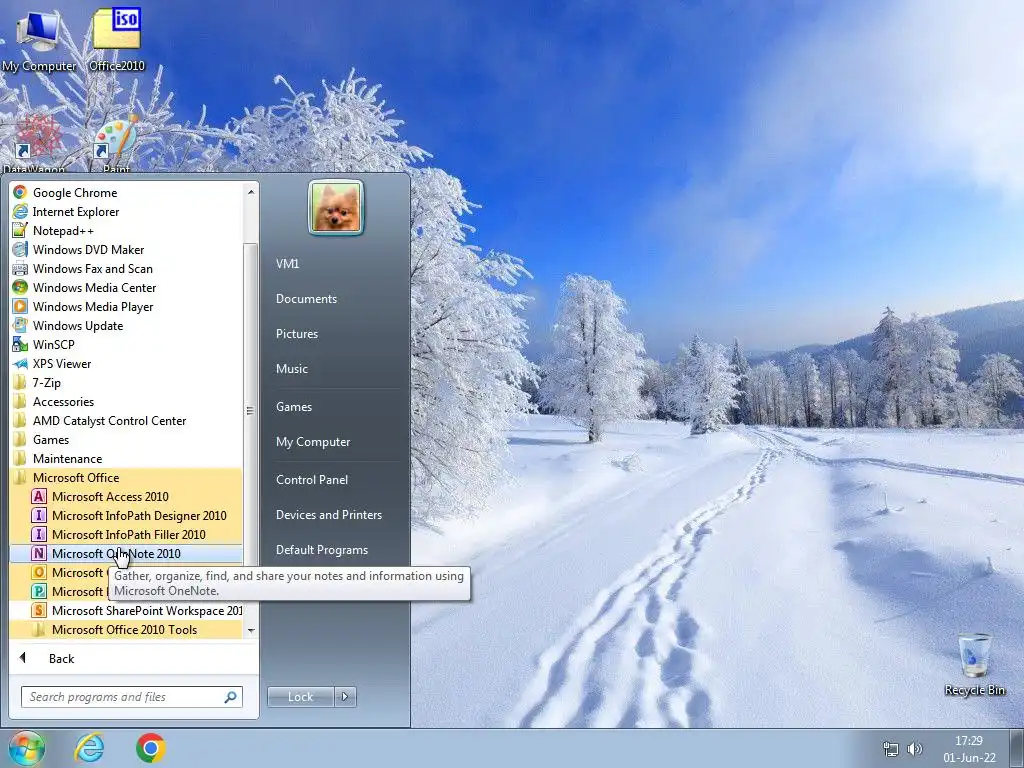1024x768 pixels.
Task: Expand the Maintenance folder
Action: [x=125, y=458]
